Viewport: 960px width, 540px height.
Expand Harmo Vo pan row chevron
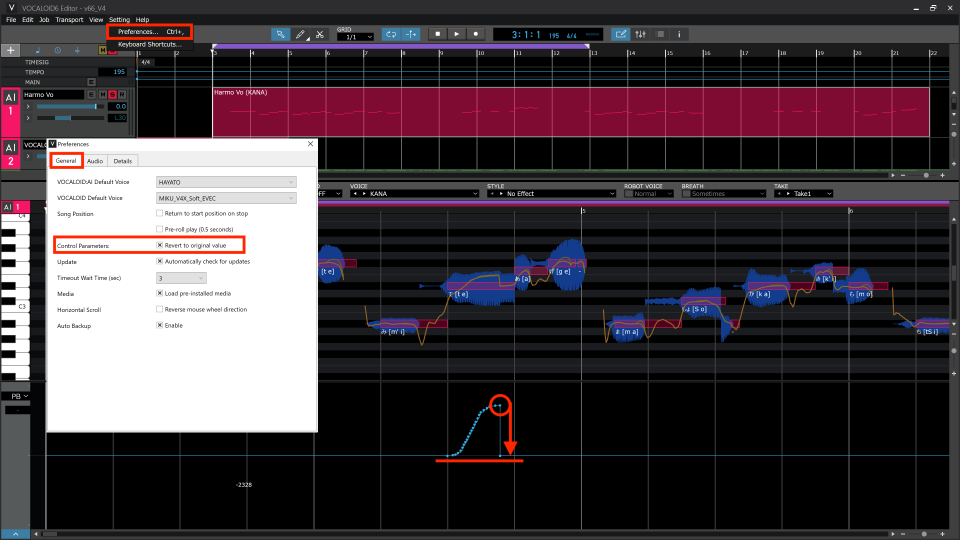[x=28, y=118]
